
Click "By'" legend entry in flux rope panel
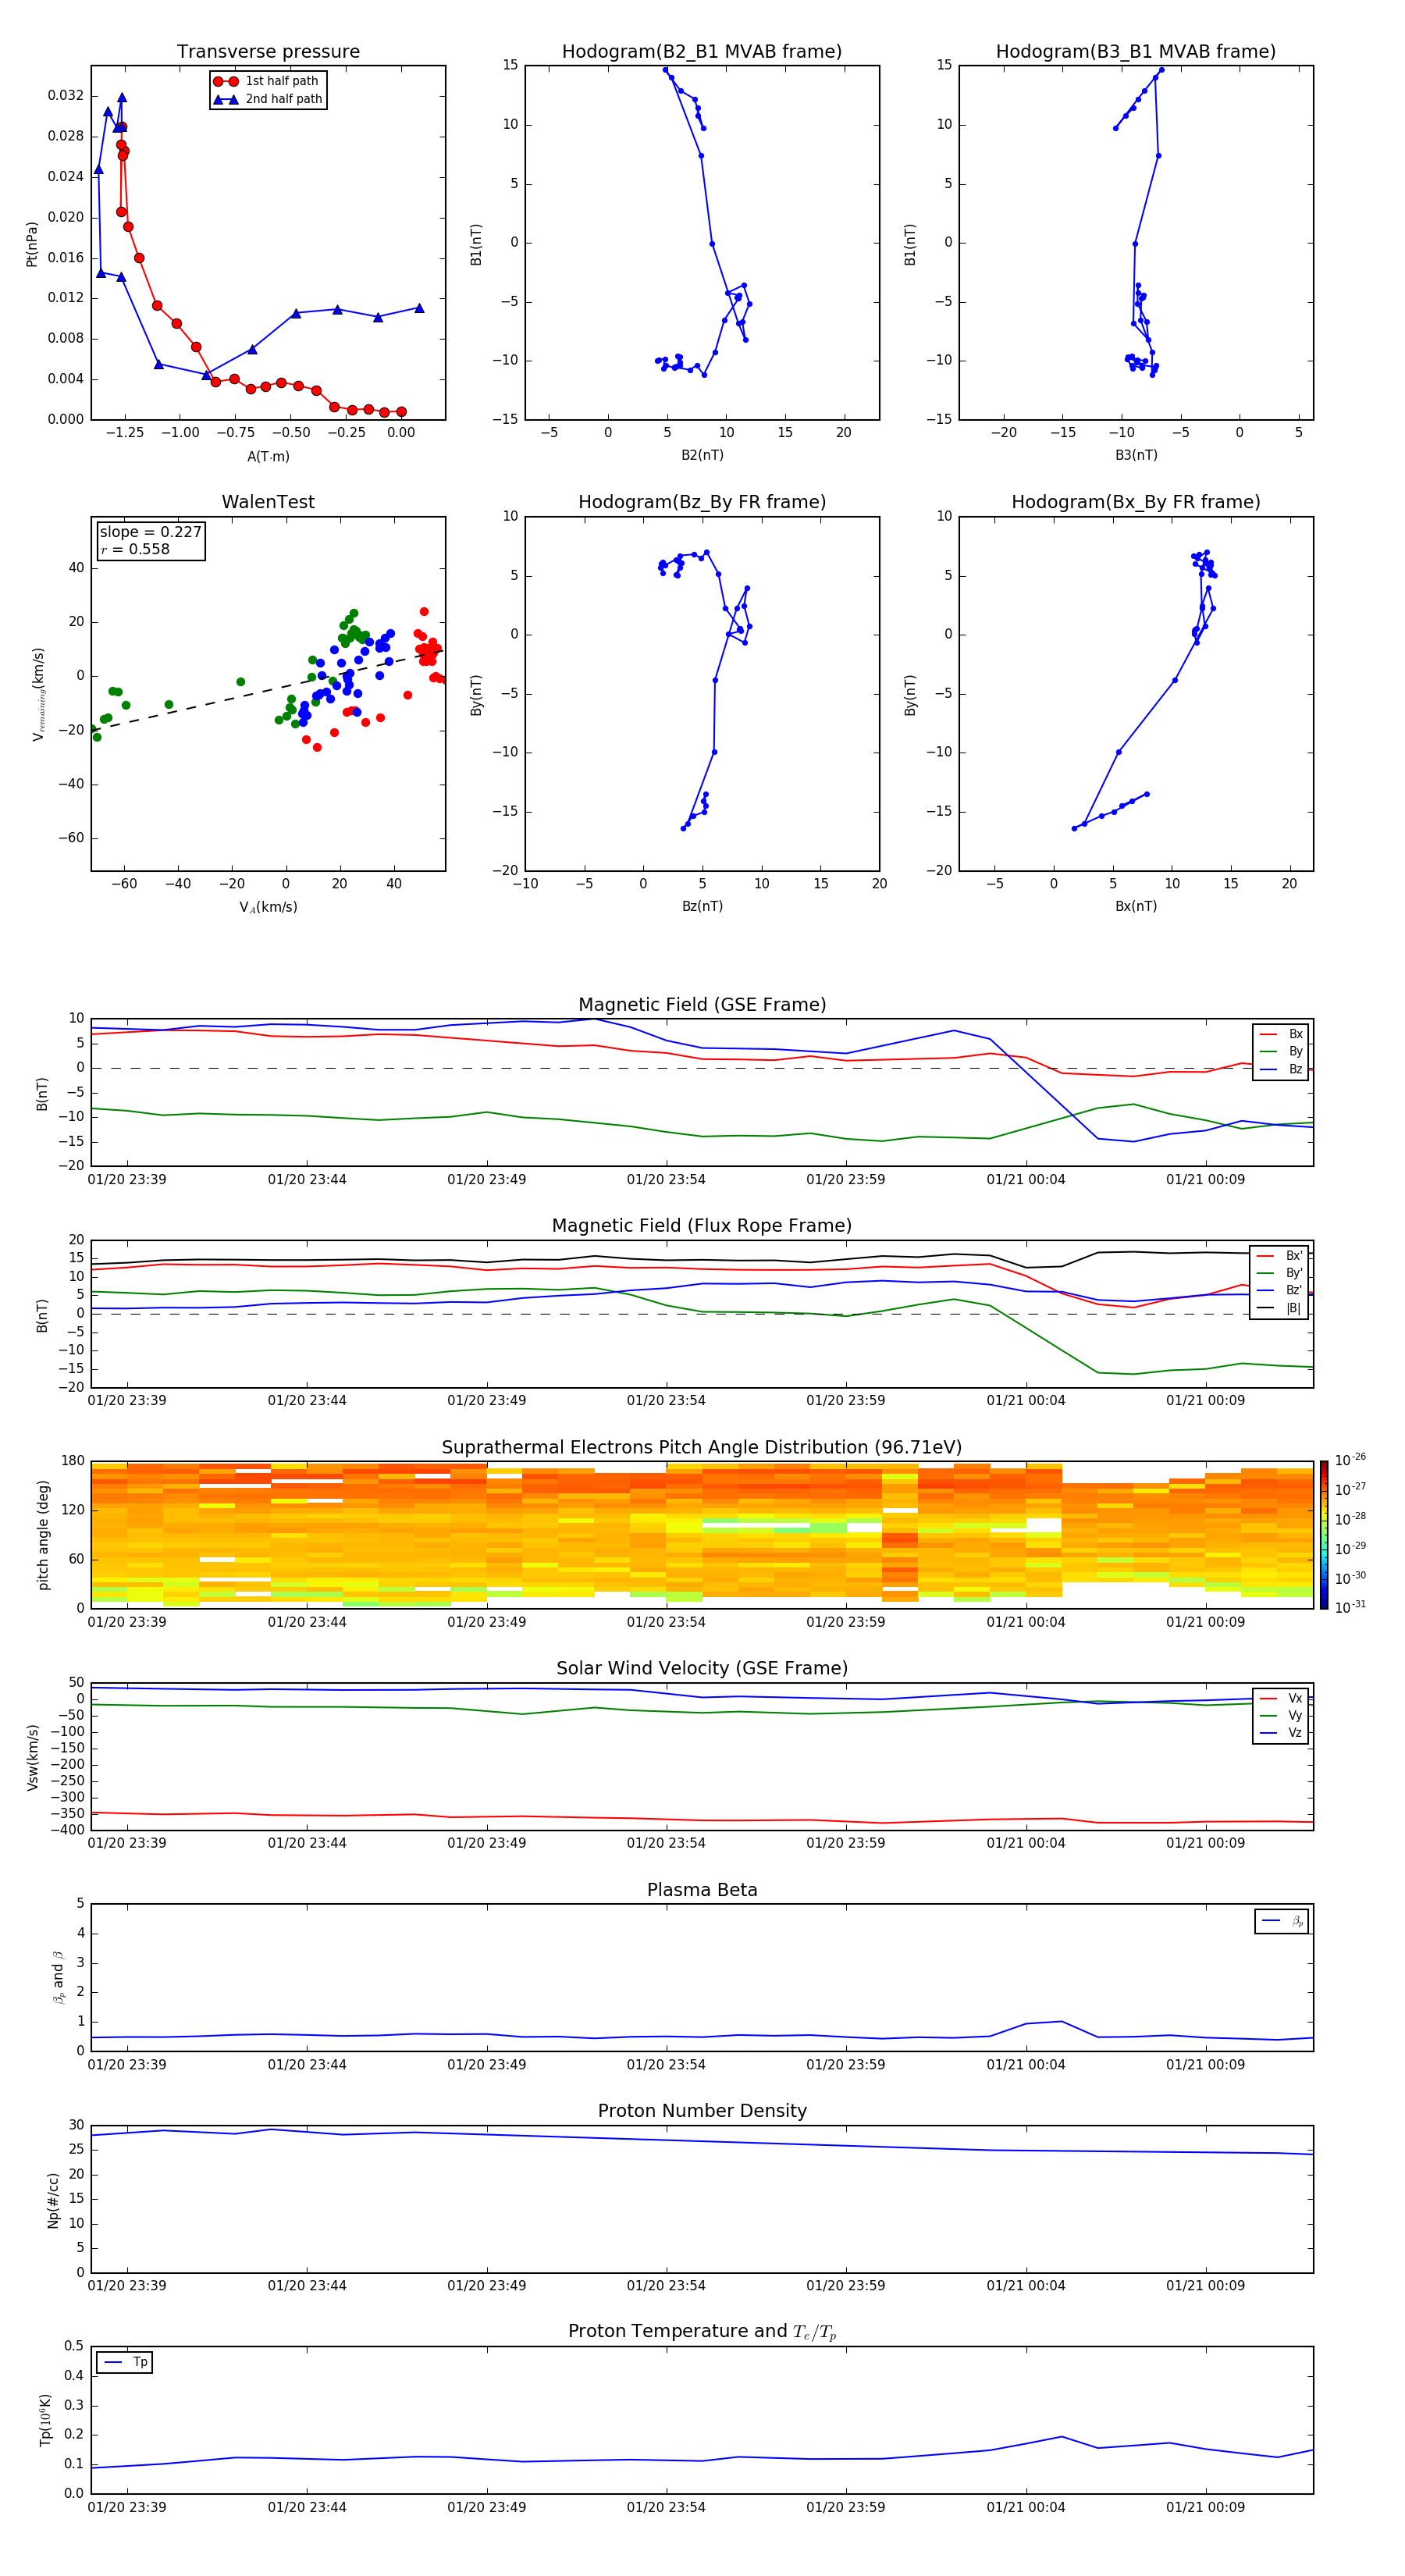(x=1280, y=1274)
